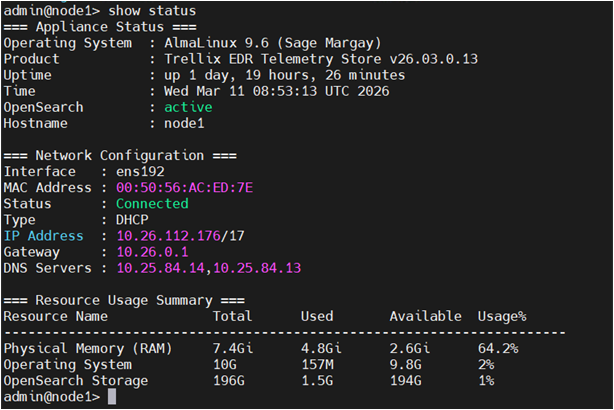Viewport: 614px width, 410px height.
Task: Click the 'show status' command text
Action: pyautogui.click(x=152, y=11)
